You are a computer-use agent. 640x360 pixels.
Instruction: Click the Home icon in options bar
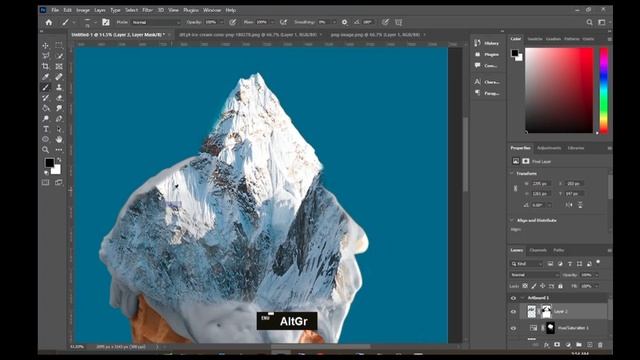click(x=49, y=22)
